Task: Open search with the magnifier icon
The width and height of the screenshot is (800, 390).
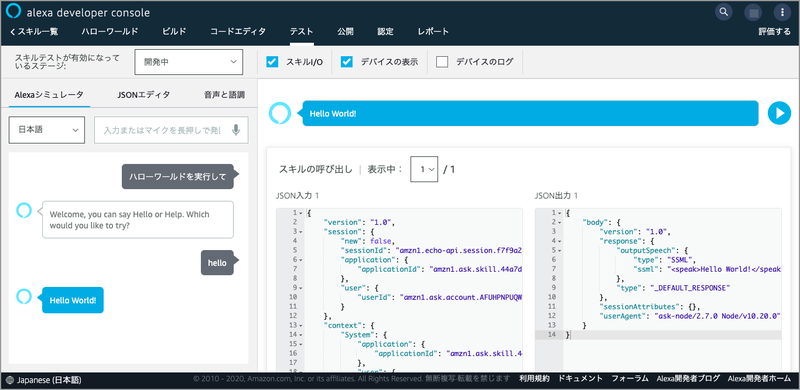Action: coord(723,11)
